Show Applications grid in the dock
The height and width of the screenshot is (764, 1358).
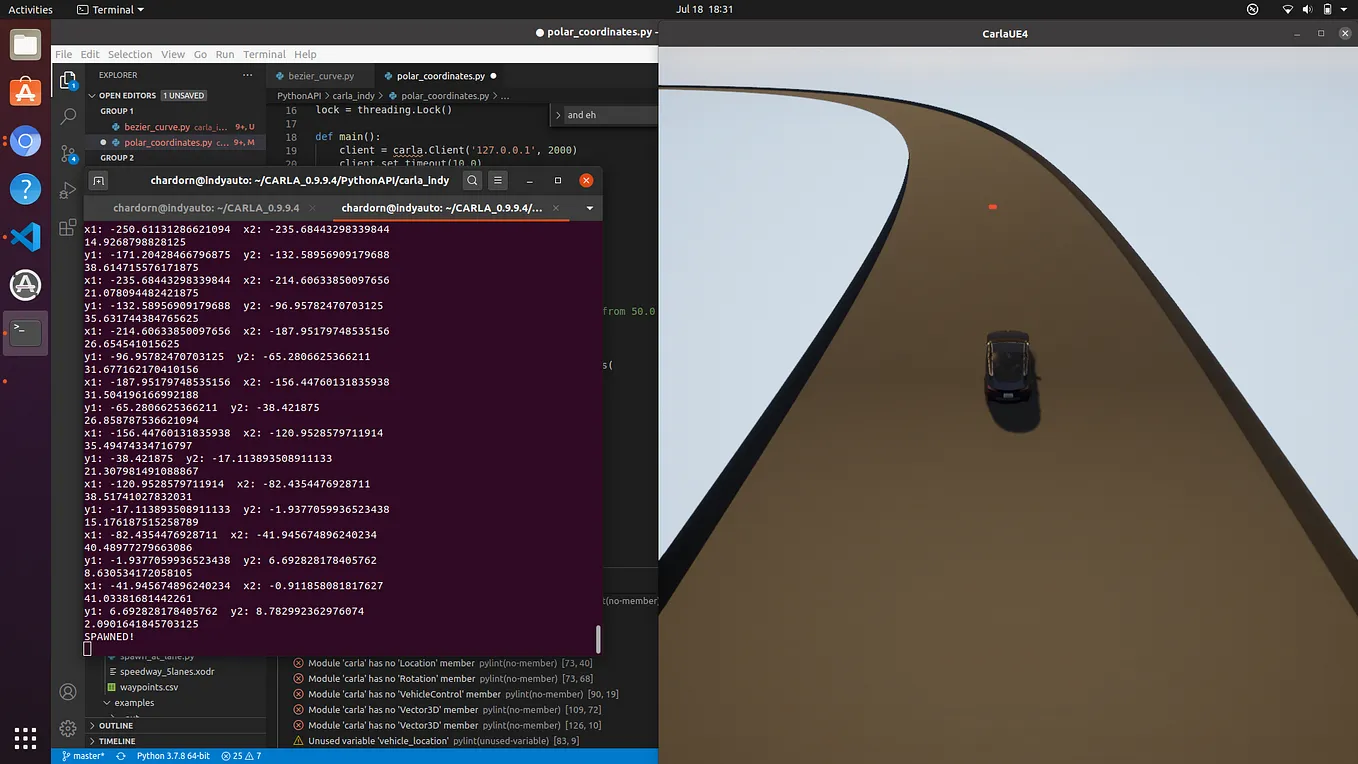point(25,738)
